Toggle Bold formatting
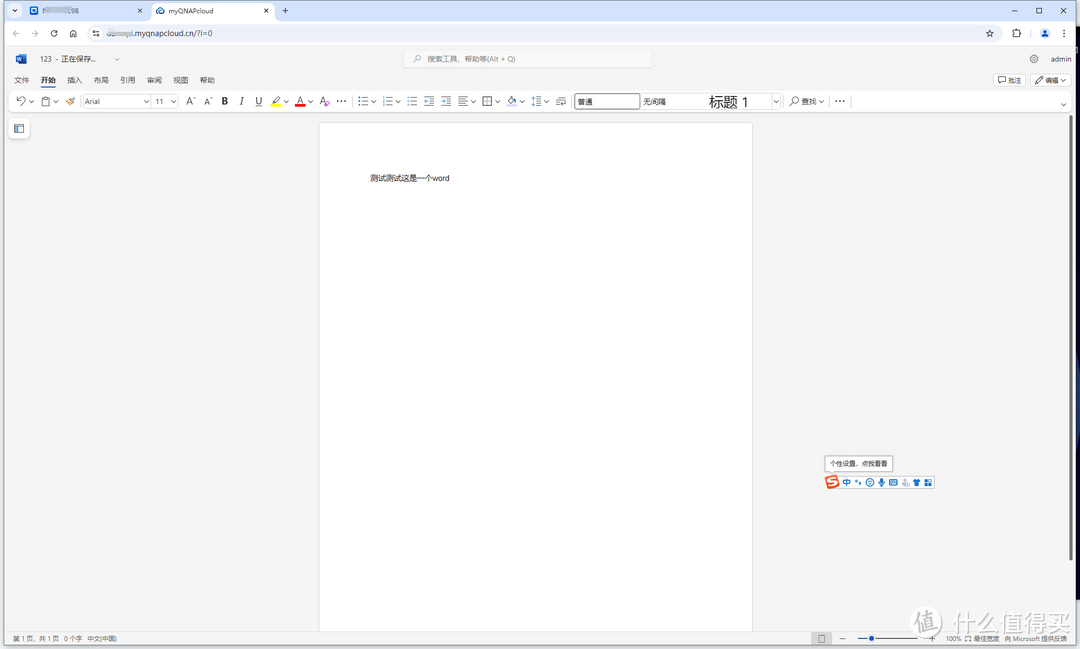1080x649 pixels. 225,101
